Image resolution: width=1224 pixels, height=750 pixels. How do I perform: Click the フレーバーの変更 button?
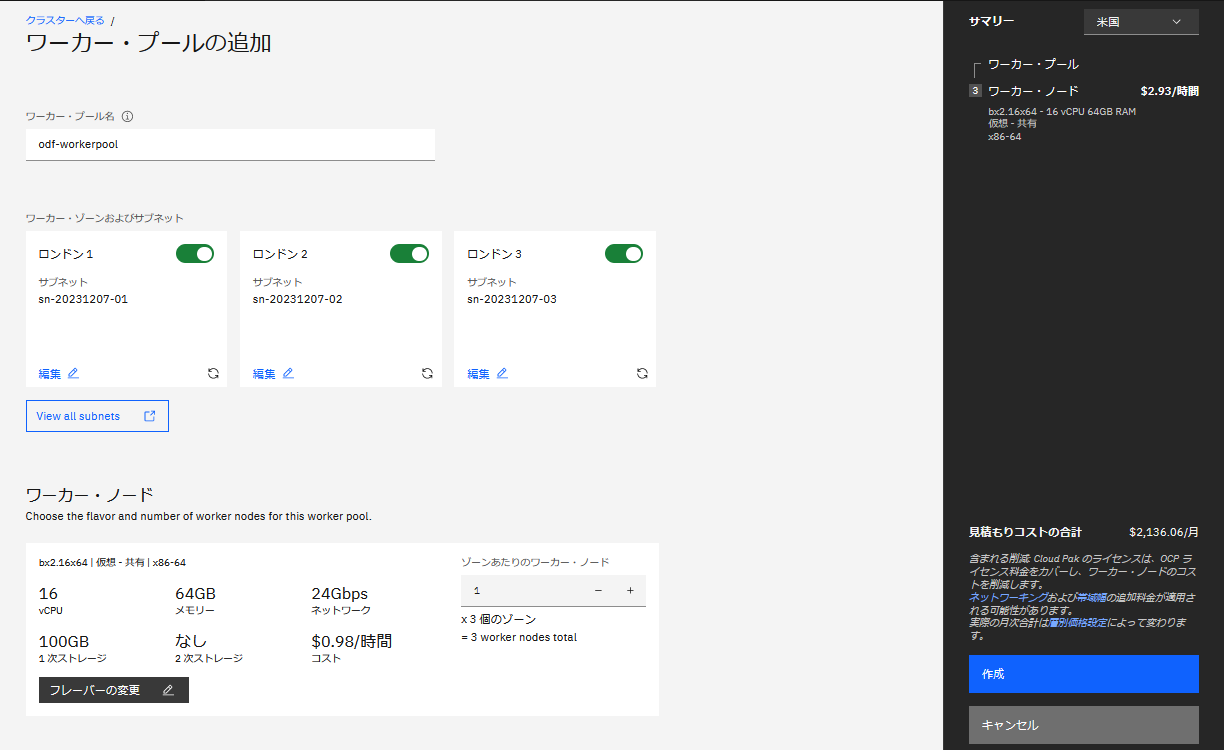pyautogui.click(x=114, y=690)
